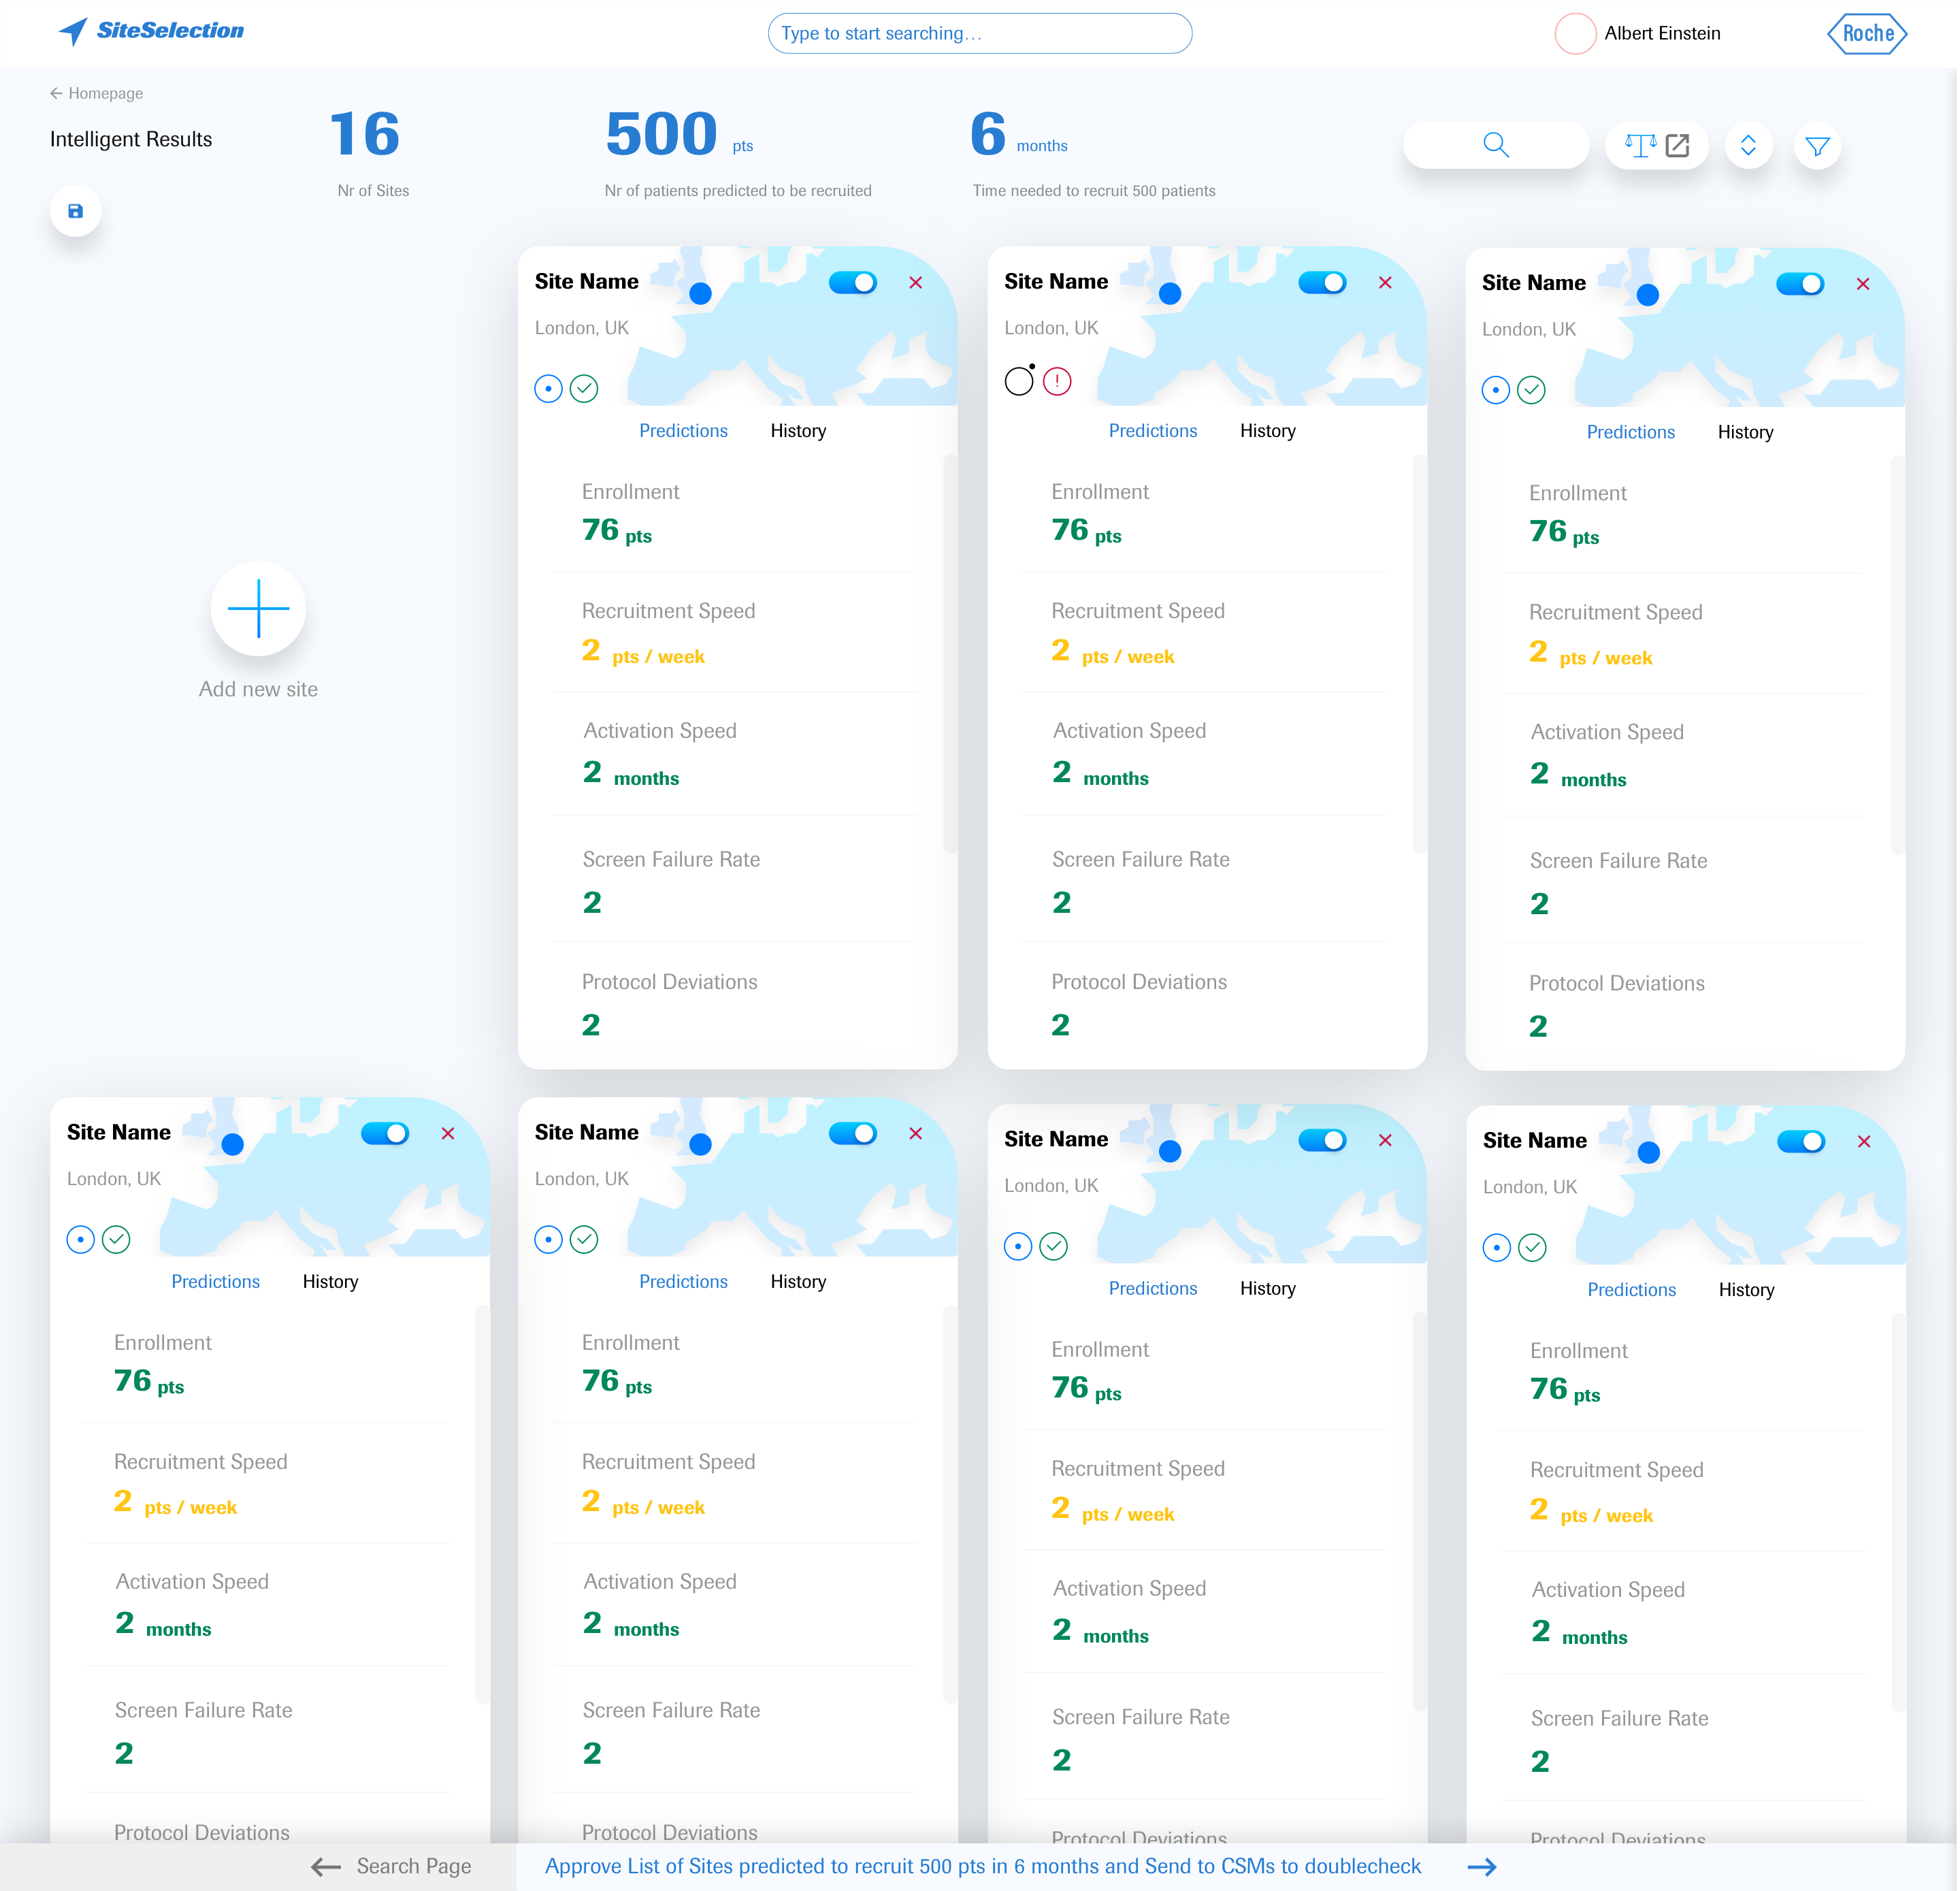Screen dimensions: 1960x1891
Task: Open Albert Einstein's profile avatar
Action: pos(1574,34)
